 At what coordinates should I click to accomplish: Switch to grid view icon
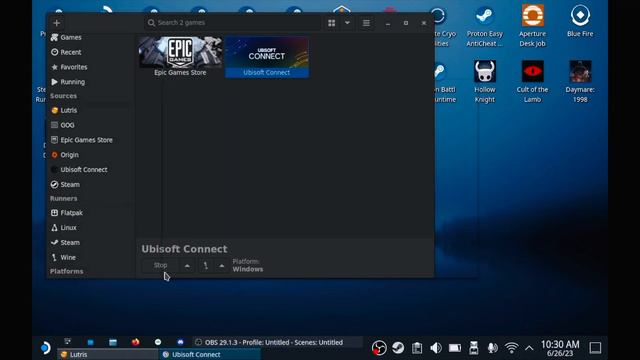tap(331, 23)
